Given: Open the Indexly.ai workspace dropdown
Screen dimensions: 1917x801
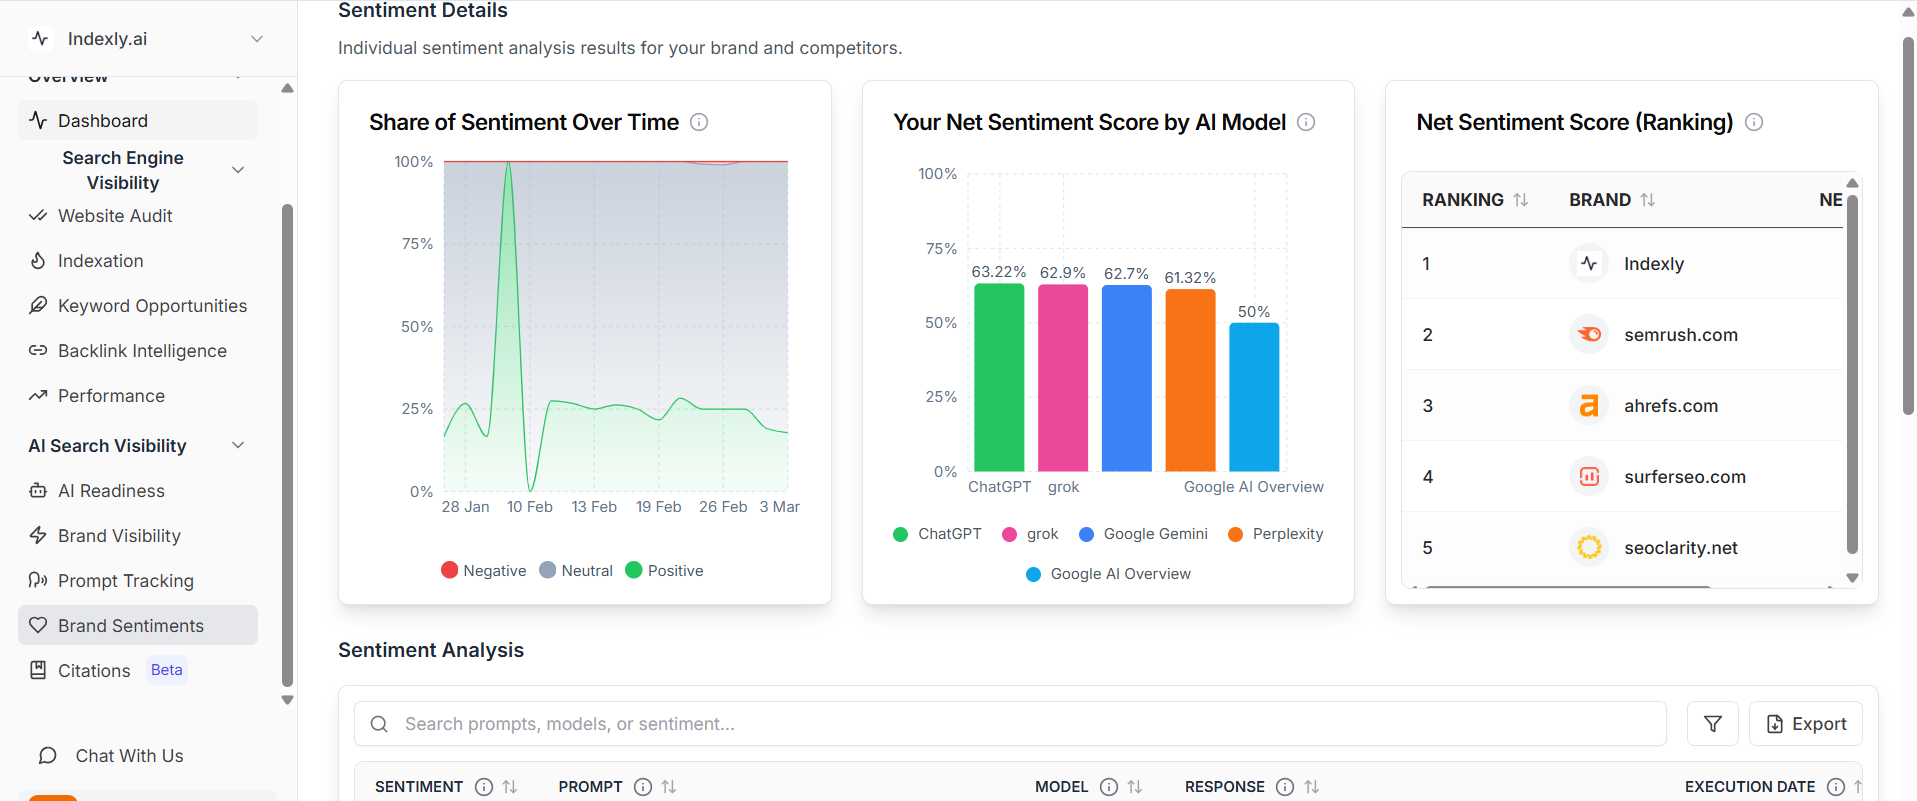Looking at the screenshot, I should (x=257, y=39).
